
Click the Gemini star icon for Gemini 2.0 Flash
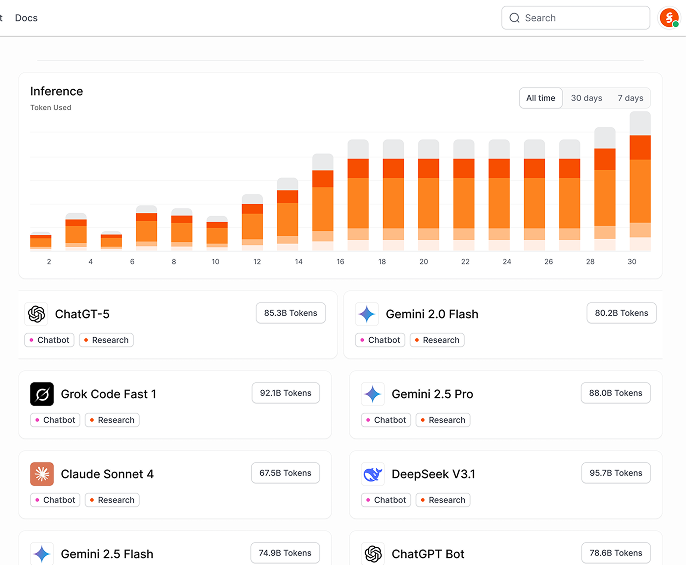coord(367,314)
